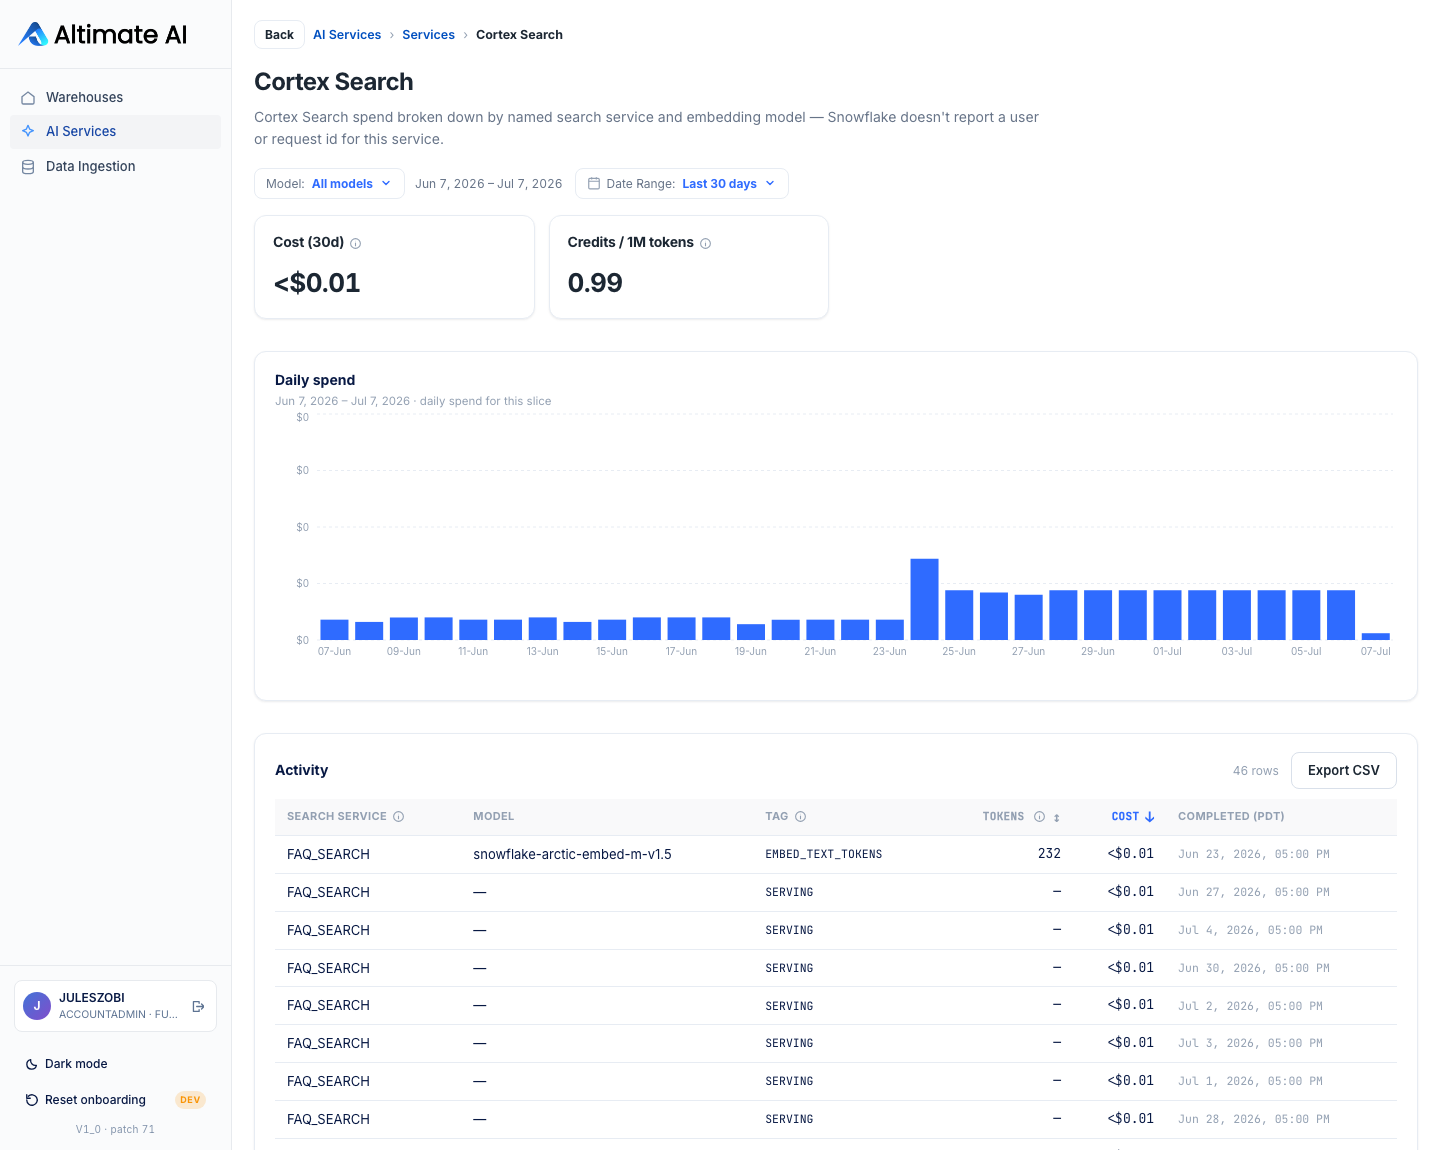
Task: Click the row completed Jun 28, 2026
Action: click(835, 1120)
